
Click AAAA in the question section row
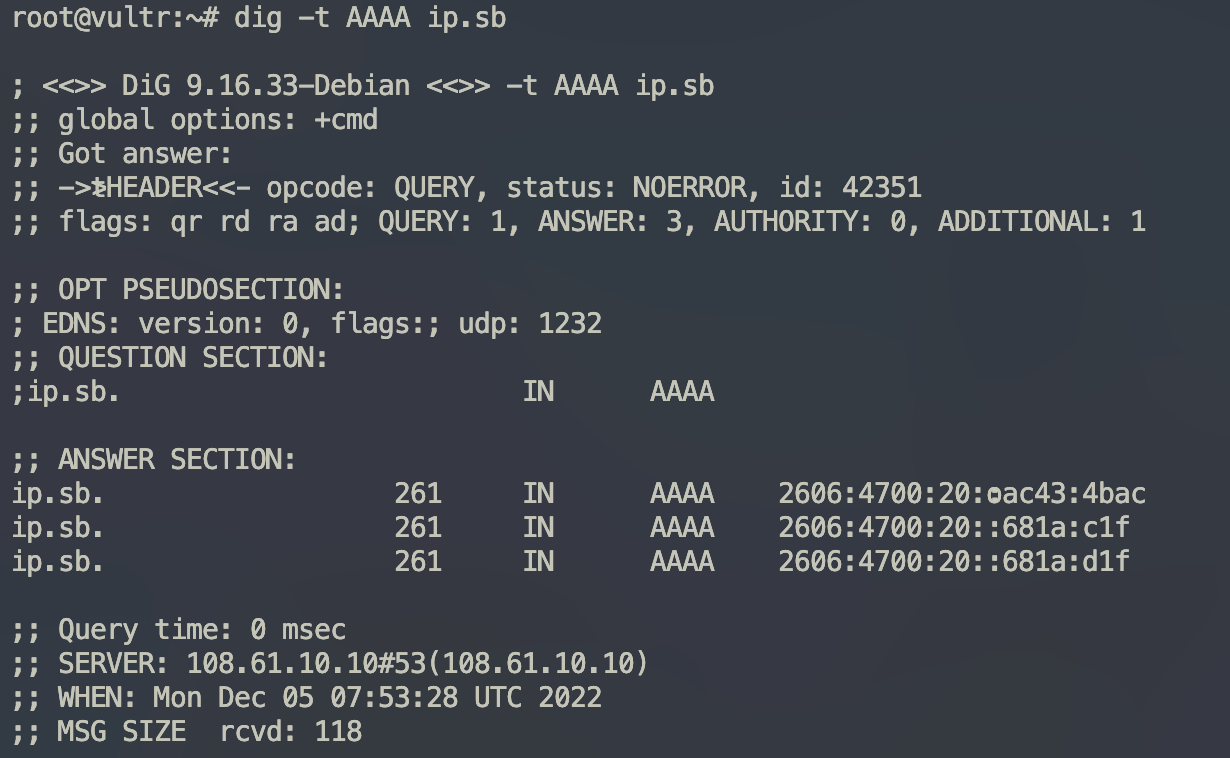(682, 392)
